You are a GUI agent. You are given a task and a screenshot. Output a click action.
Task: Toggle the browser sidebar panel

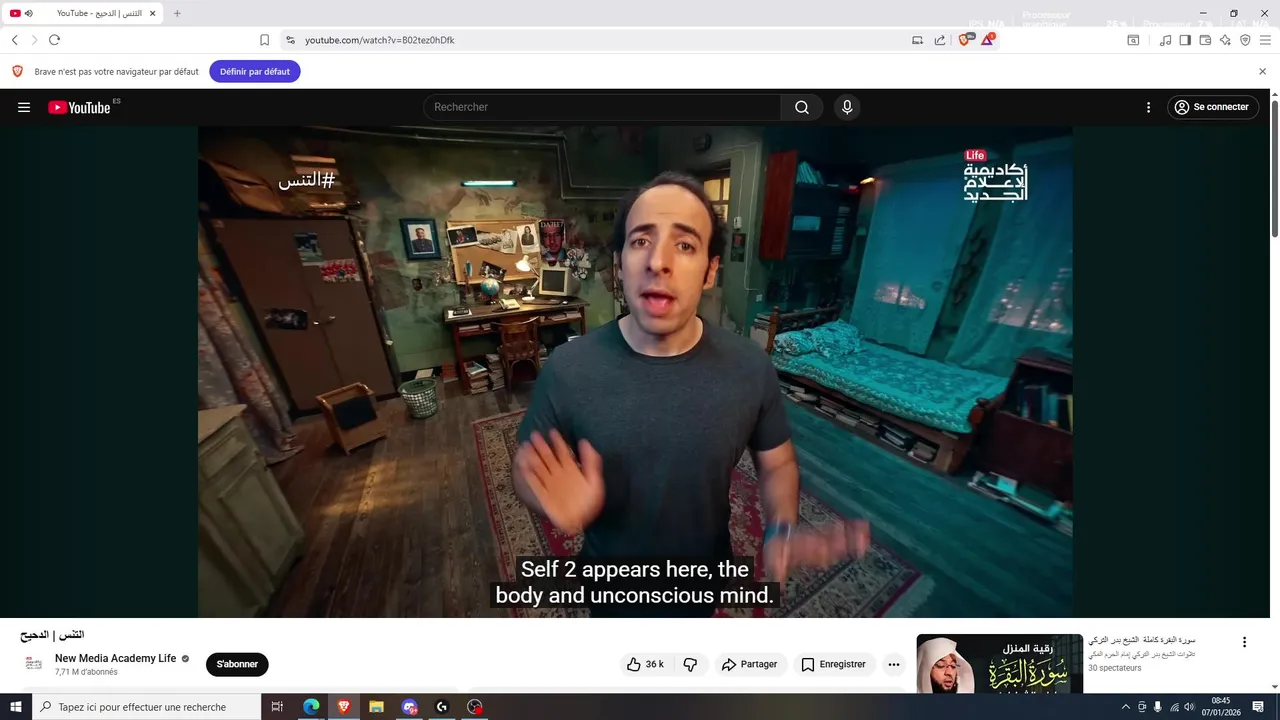[x=1185, y=40]
